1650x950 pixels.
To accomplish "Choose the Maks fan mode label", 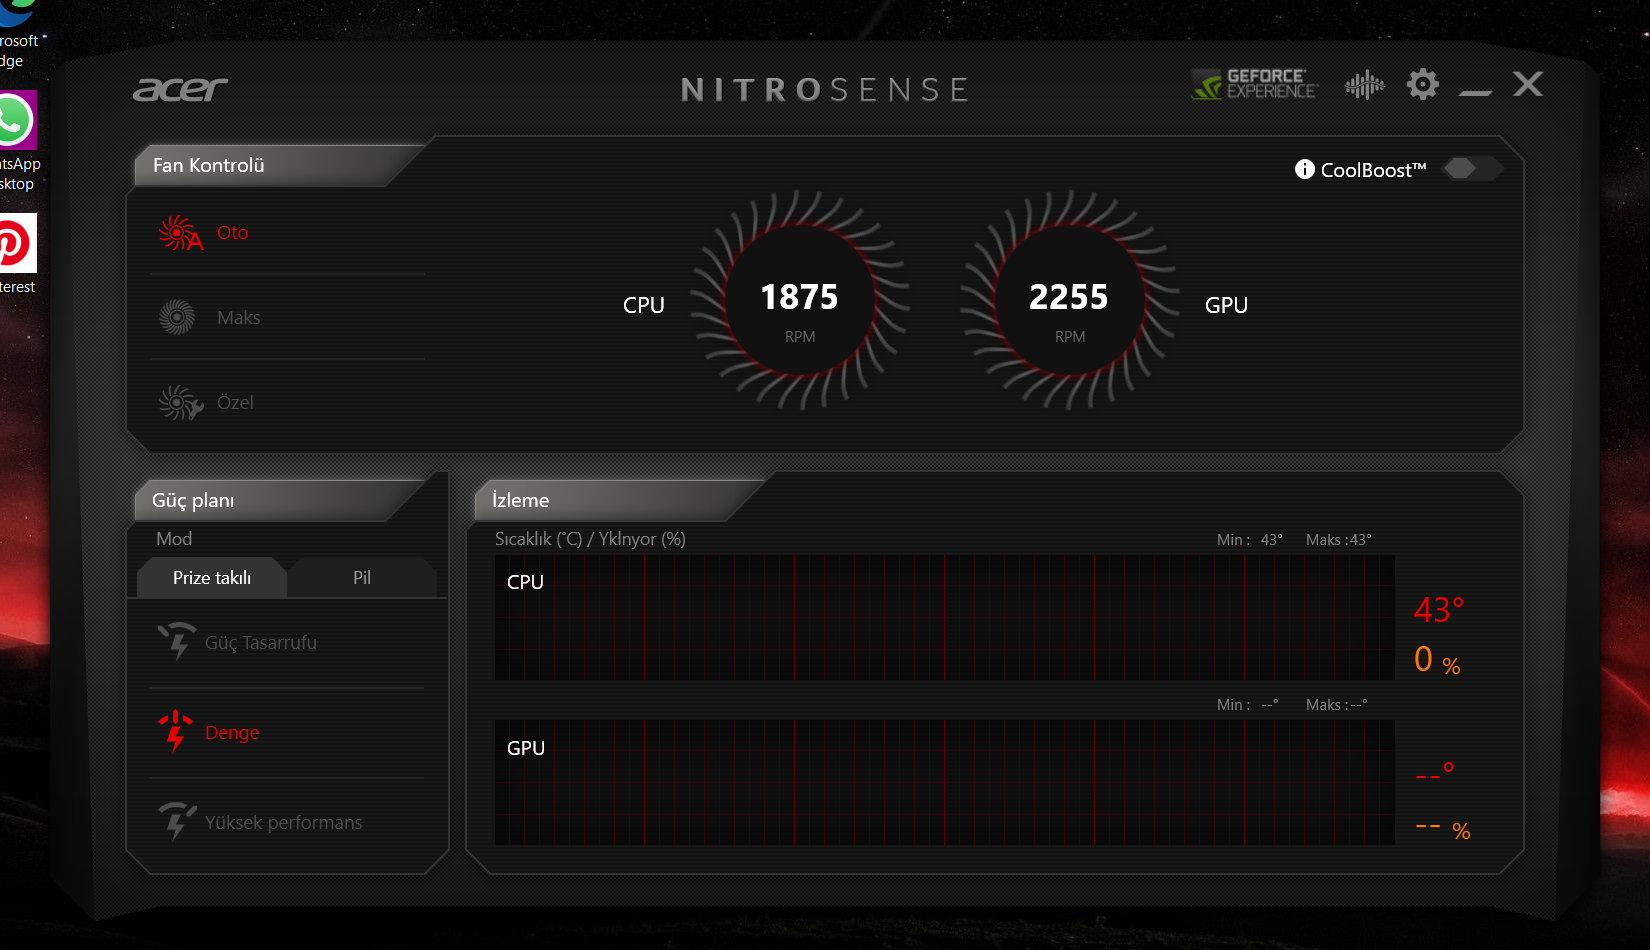I will (x=239, y=318).
